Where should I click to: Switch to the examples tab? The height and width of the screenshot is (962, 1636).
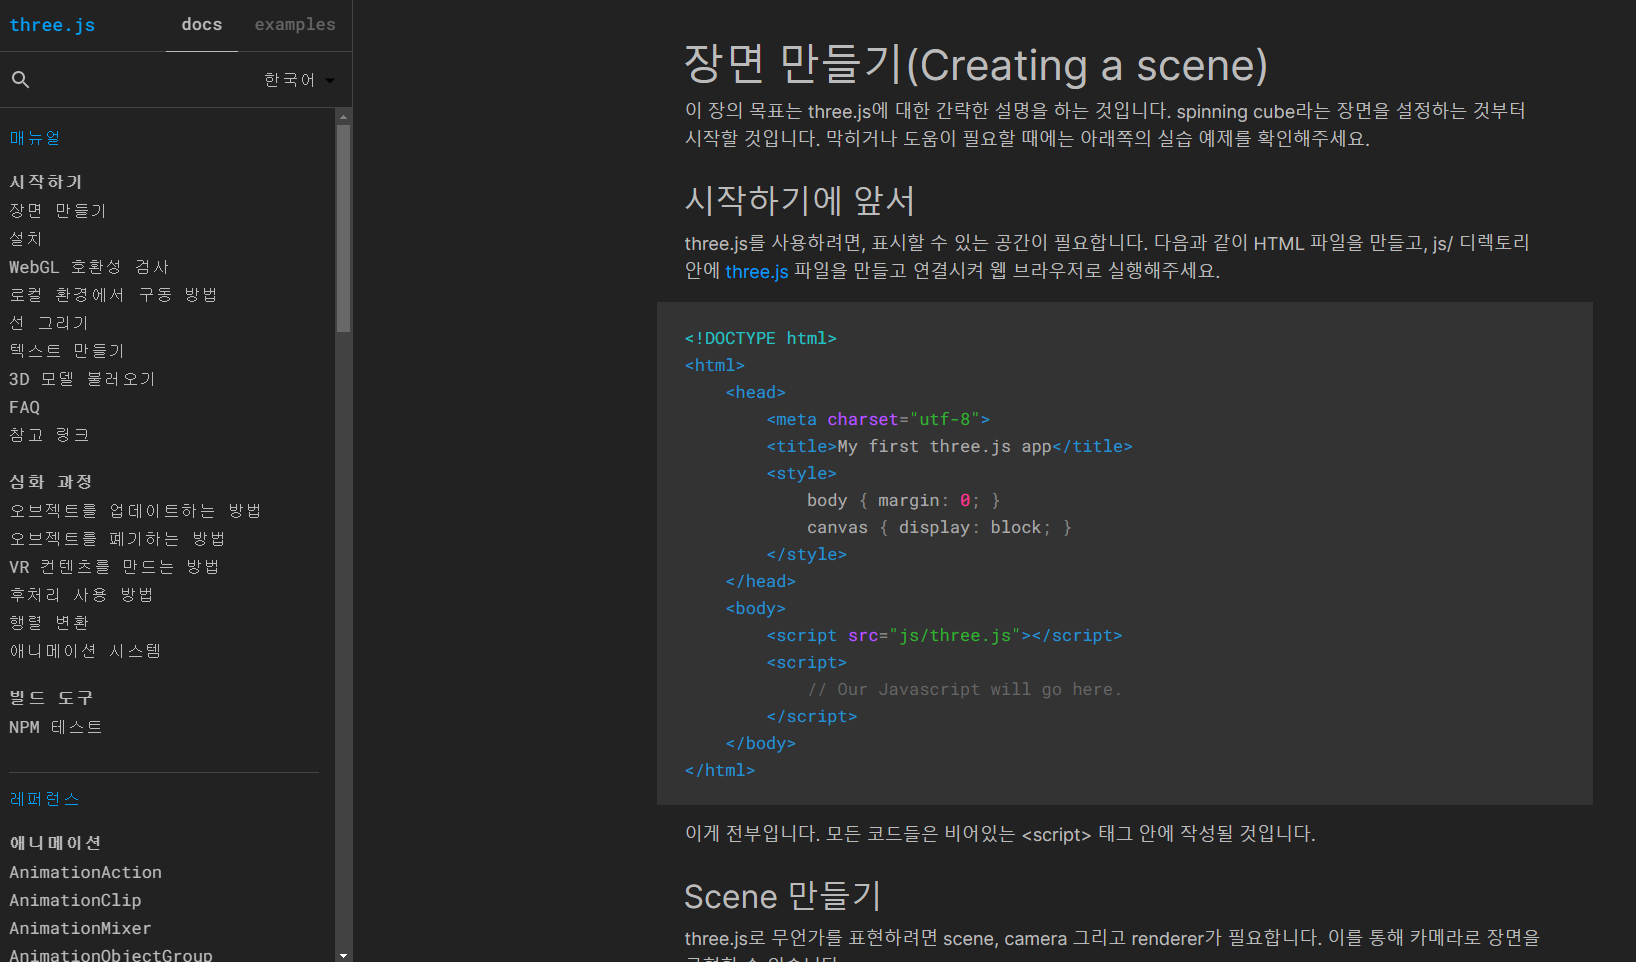pyautogui.click(x=295, y=25)
